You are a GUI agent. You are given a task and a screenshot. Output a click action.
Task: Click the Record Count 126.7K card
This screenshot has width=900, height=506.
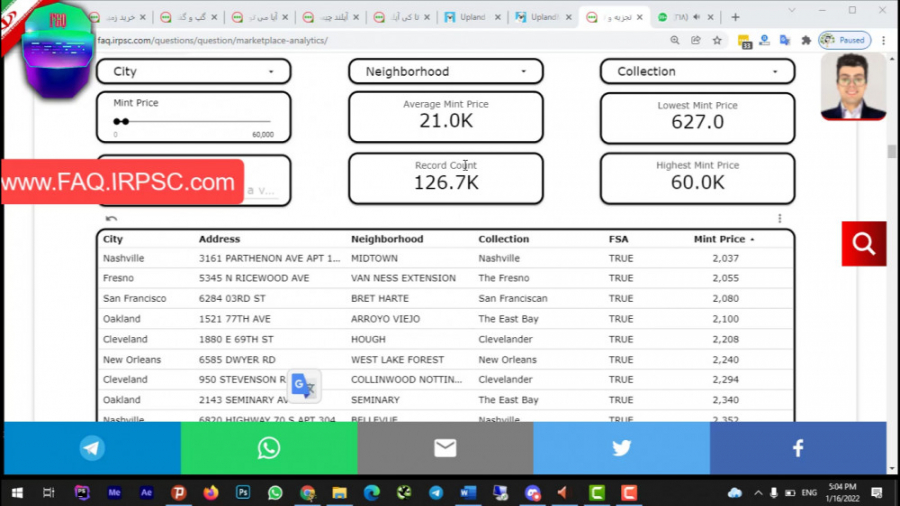tap(445, 178)
